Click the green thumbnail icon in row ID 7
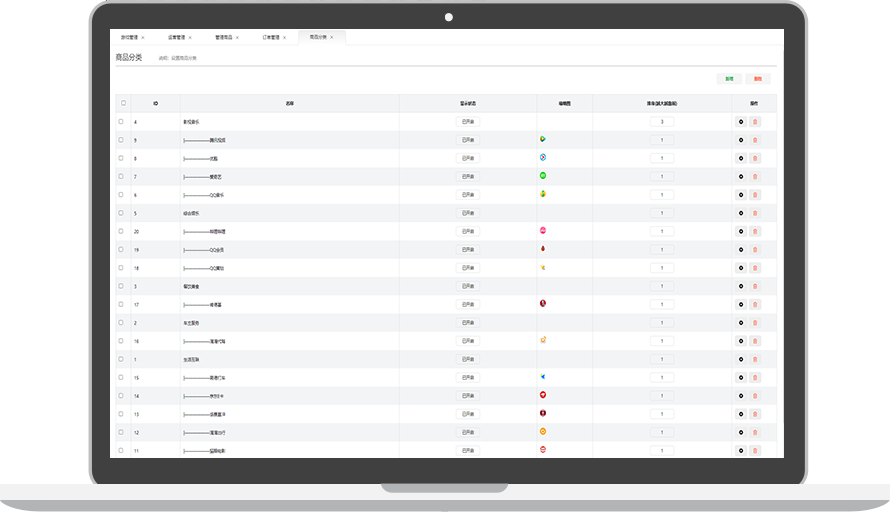 [542, 176]
